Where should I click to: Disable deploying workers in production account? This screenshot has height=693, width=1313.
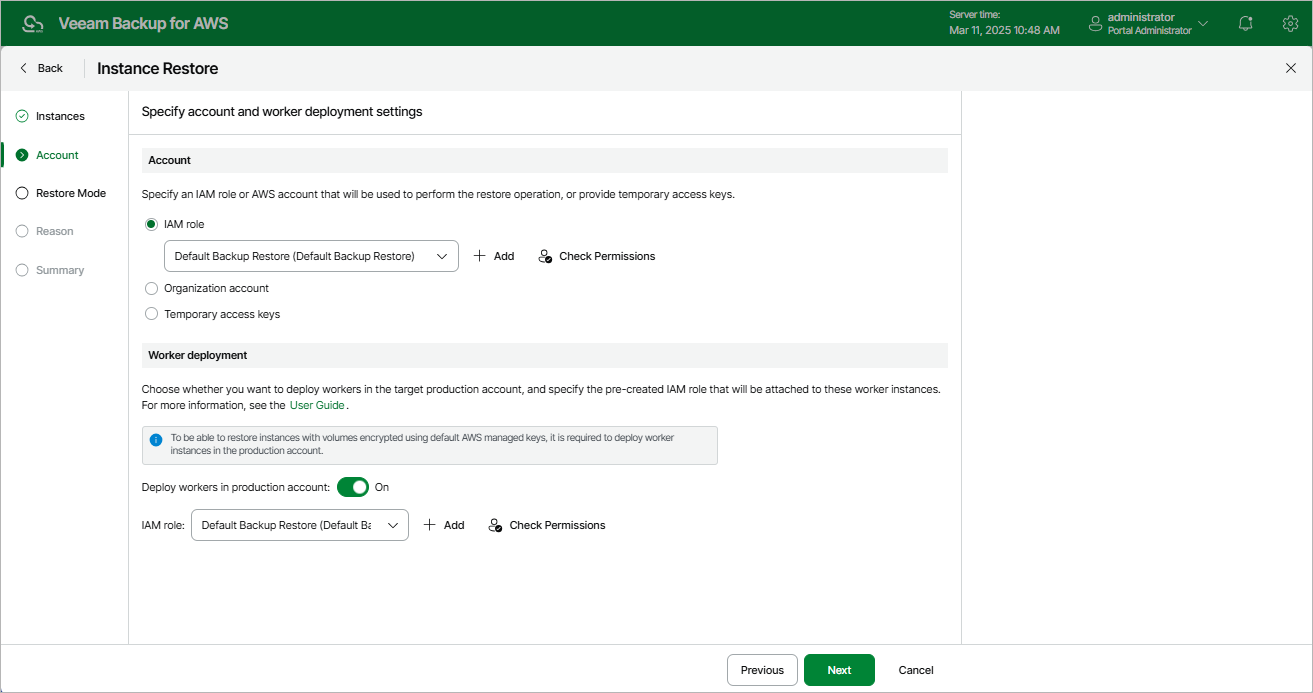pos(353,486)
